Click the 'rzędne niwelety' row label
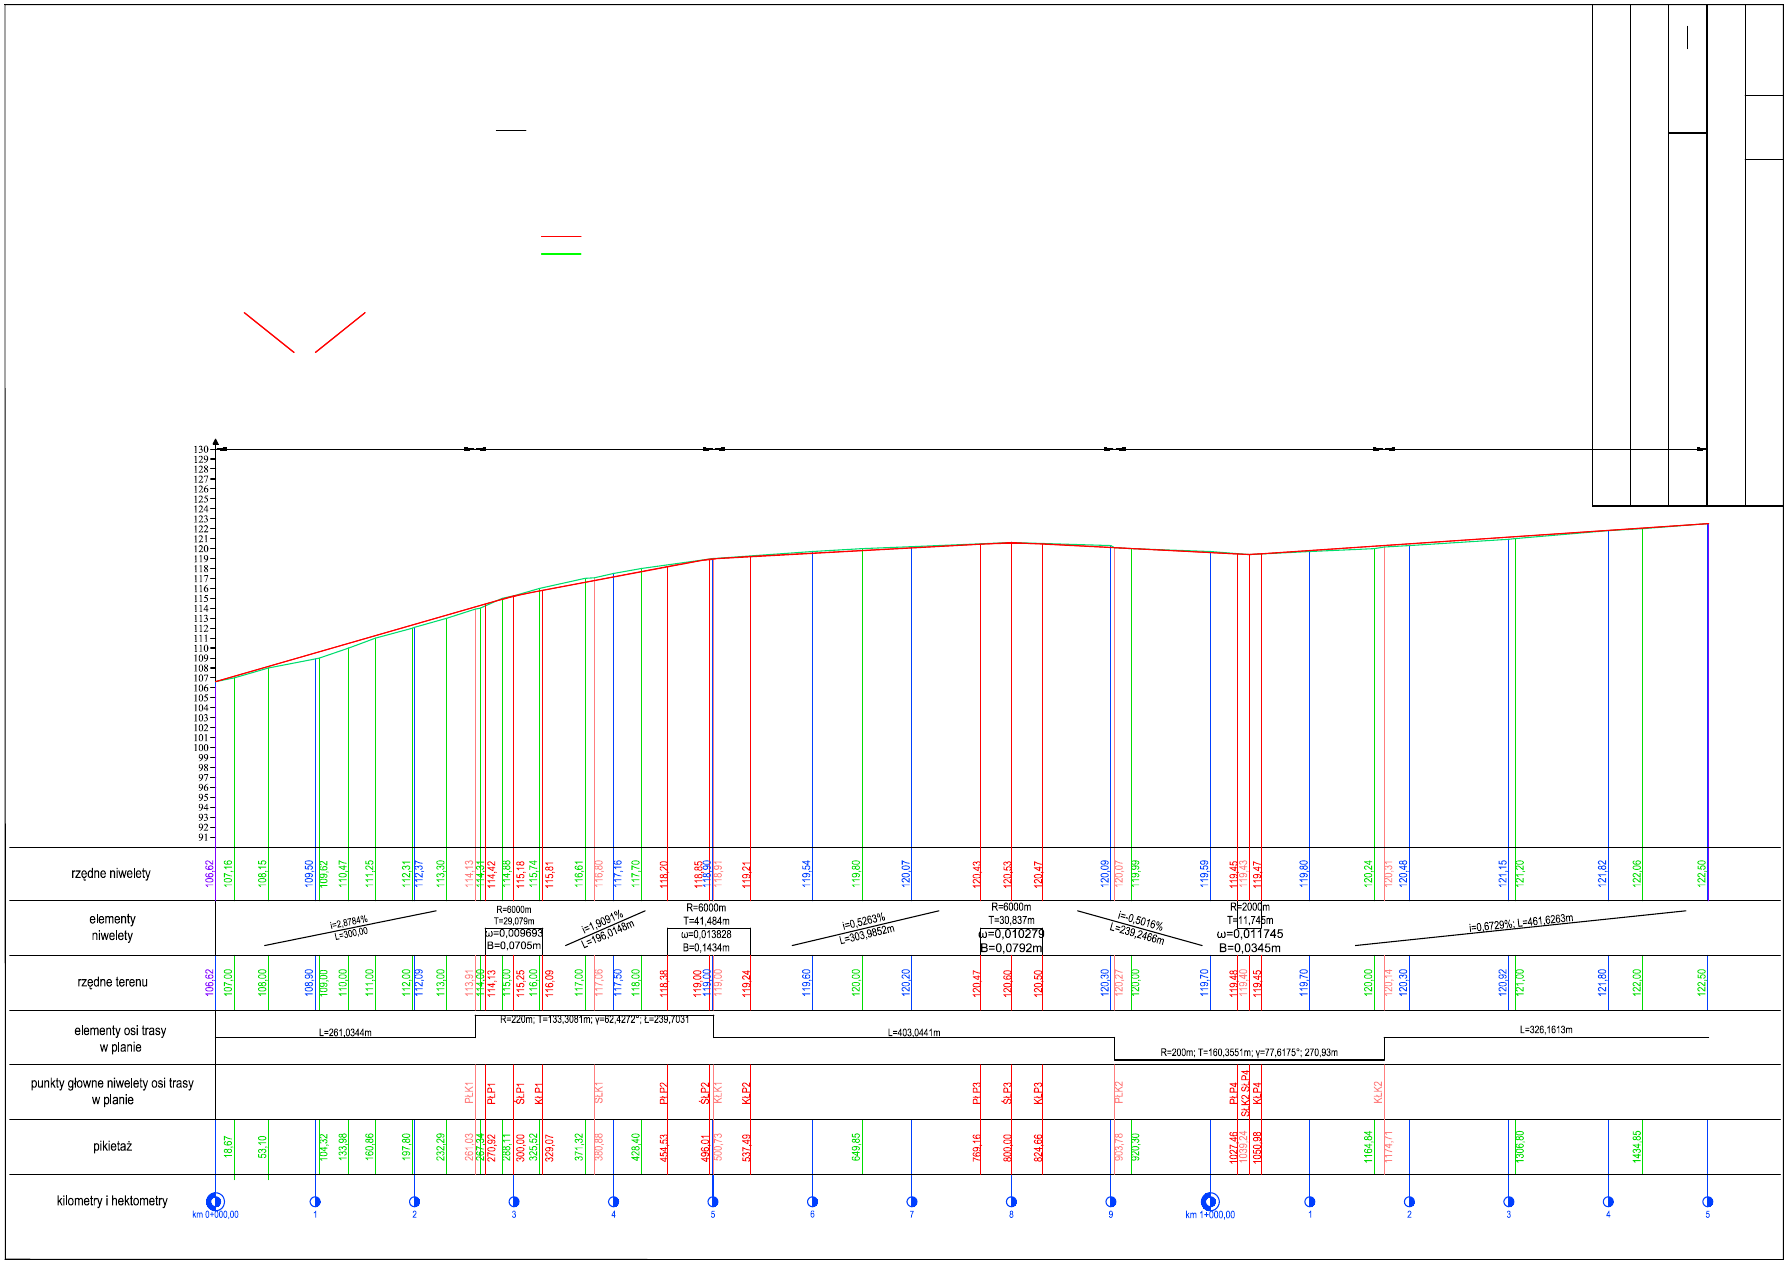 pos(111,874)
